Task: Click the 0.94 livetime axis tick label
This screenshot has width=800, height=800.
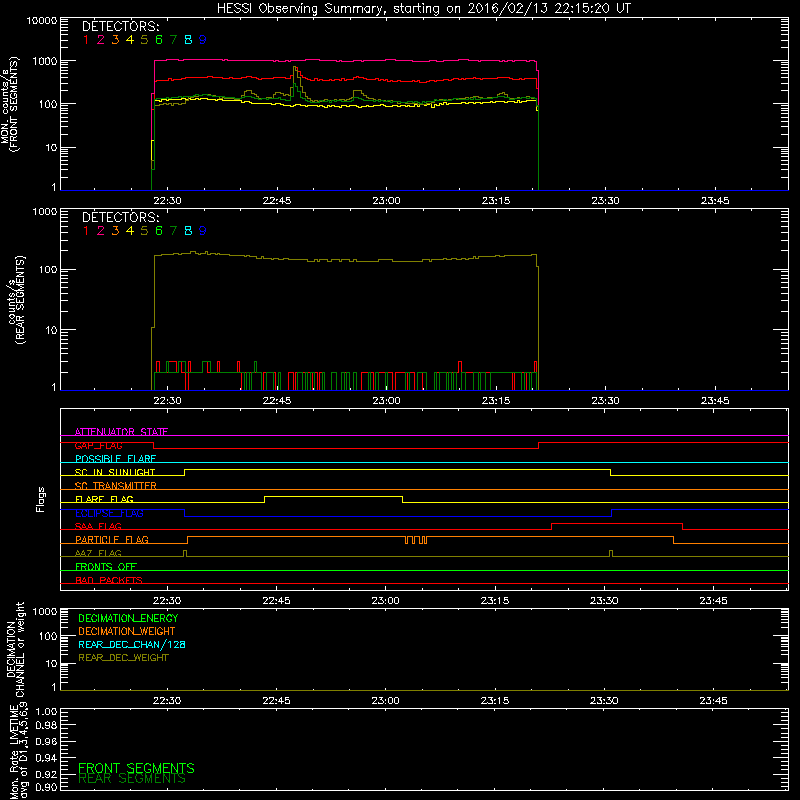Action: [46, 758]
